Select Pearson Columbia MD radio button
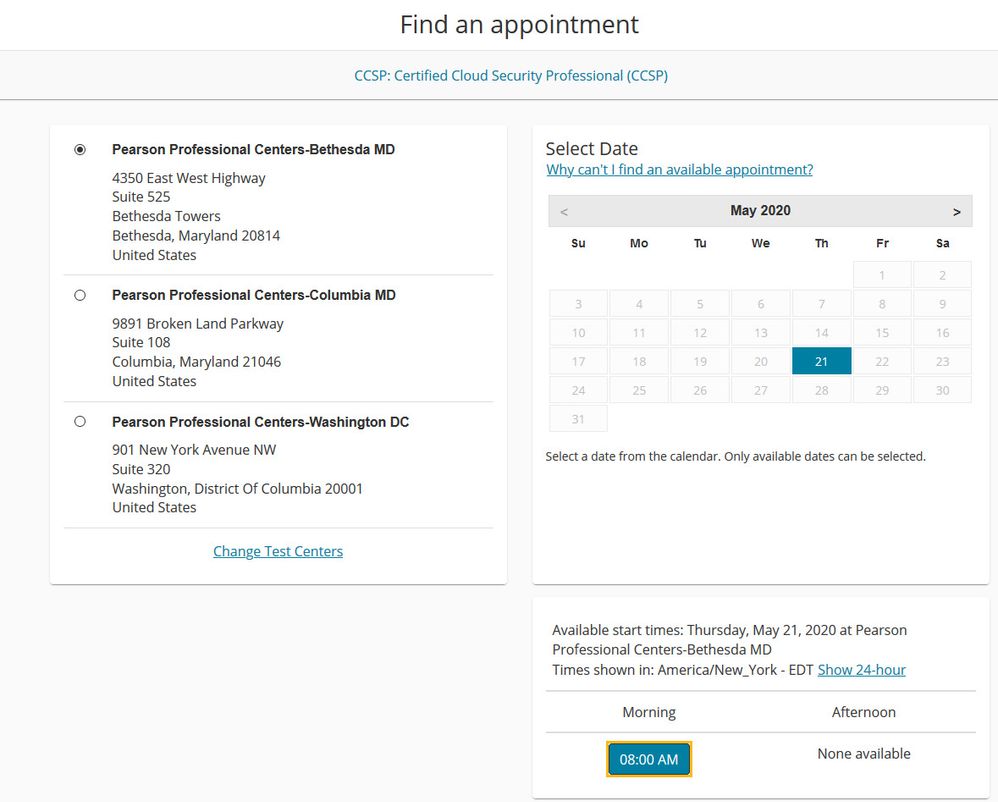This screenshot has height=802, width=998. (x=80, y=296)
